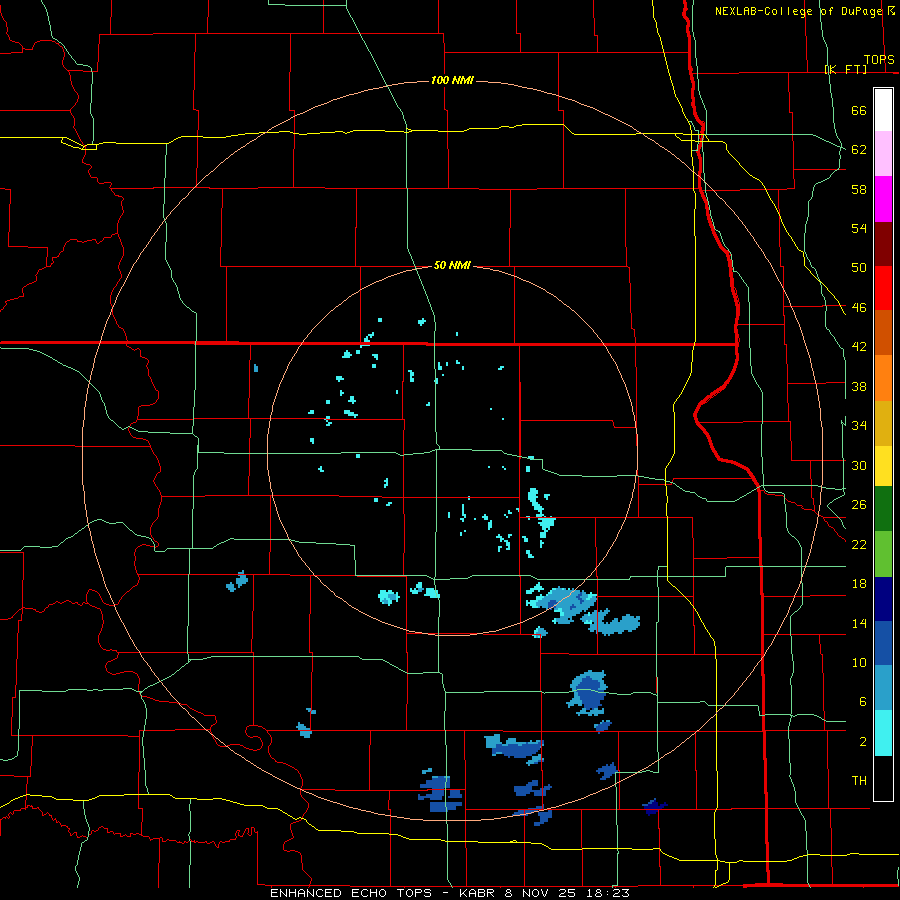Click the 100 NMI range ring label
900x900 pixels.
[452, 80]
